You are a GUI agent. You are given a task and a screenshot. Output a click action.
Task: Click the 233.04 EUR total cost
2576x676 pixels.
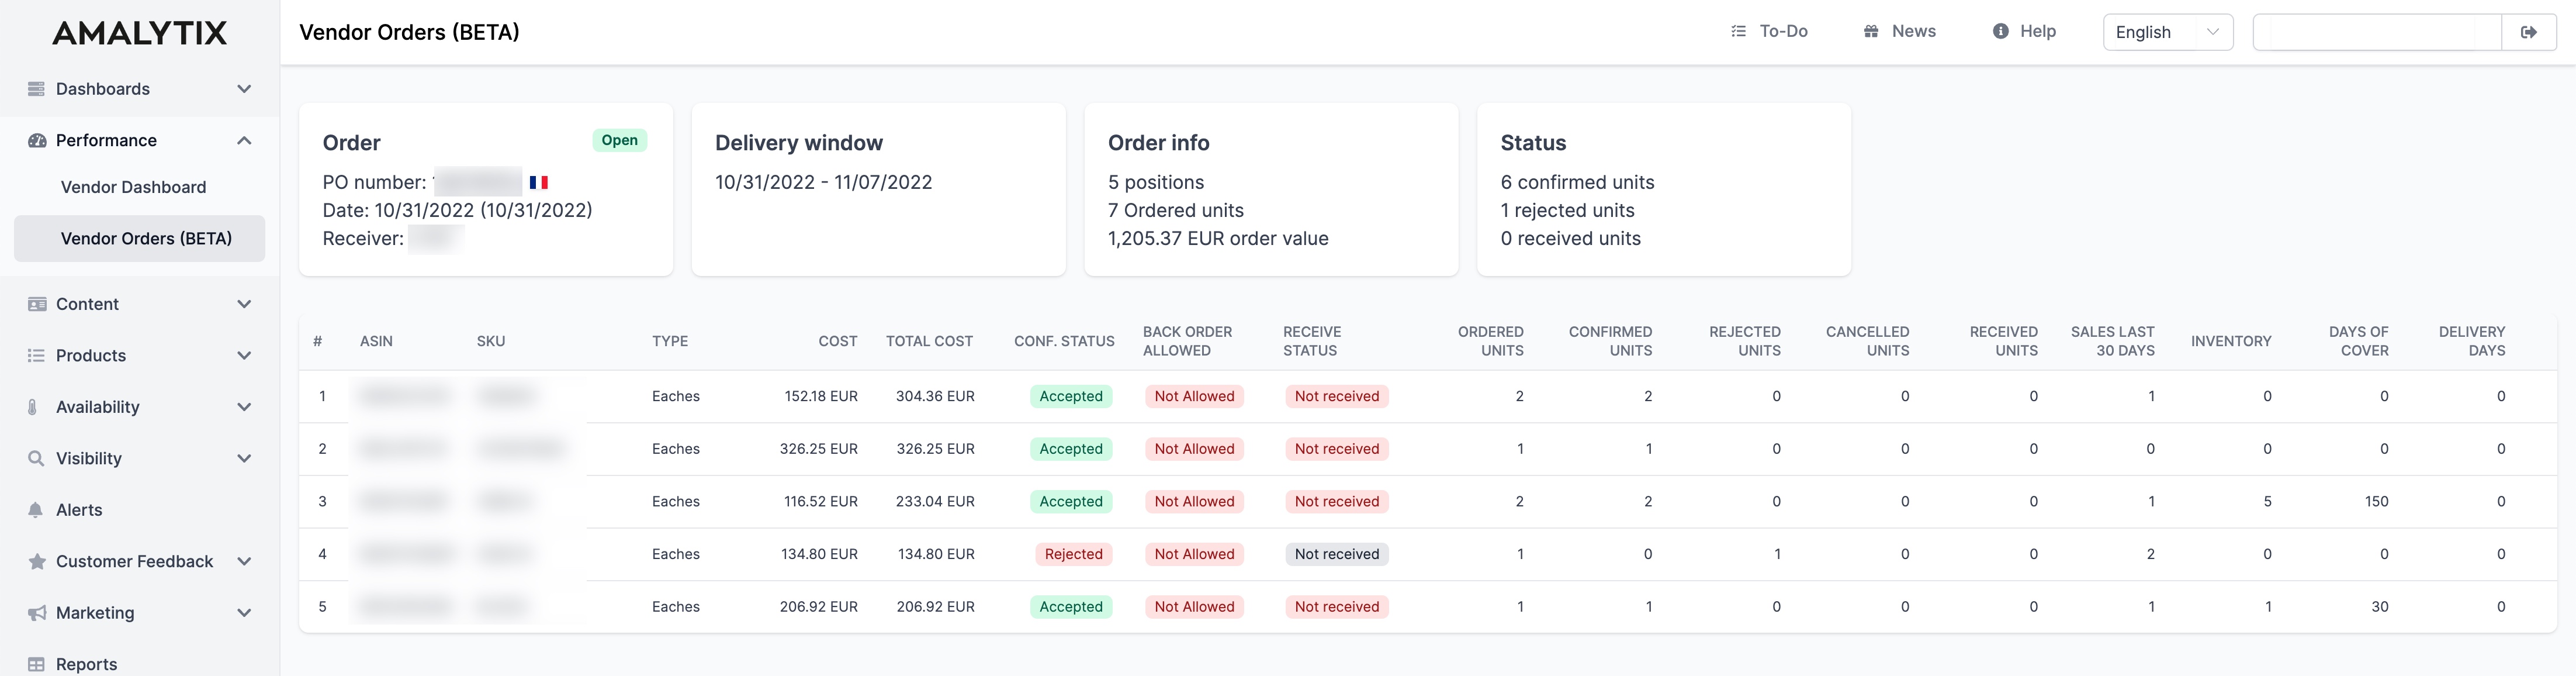coord(935,501)
